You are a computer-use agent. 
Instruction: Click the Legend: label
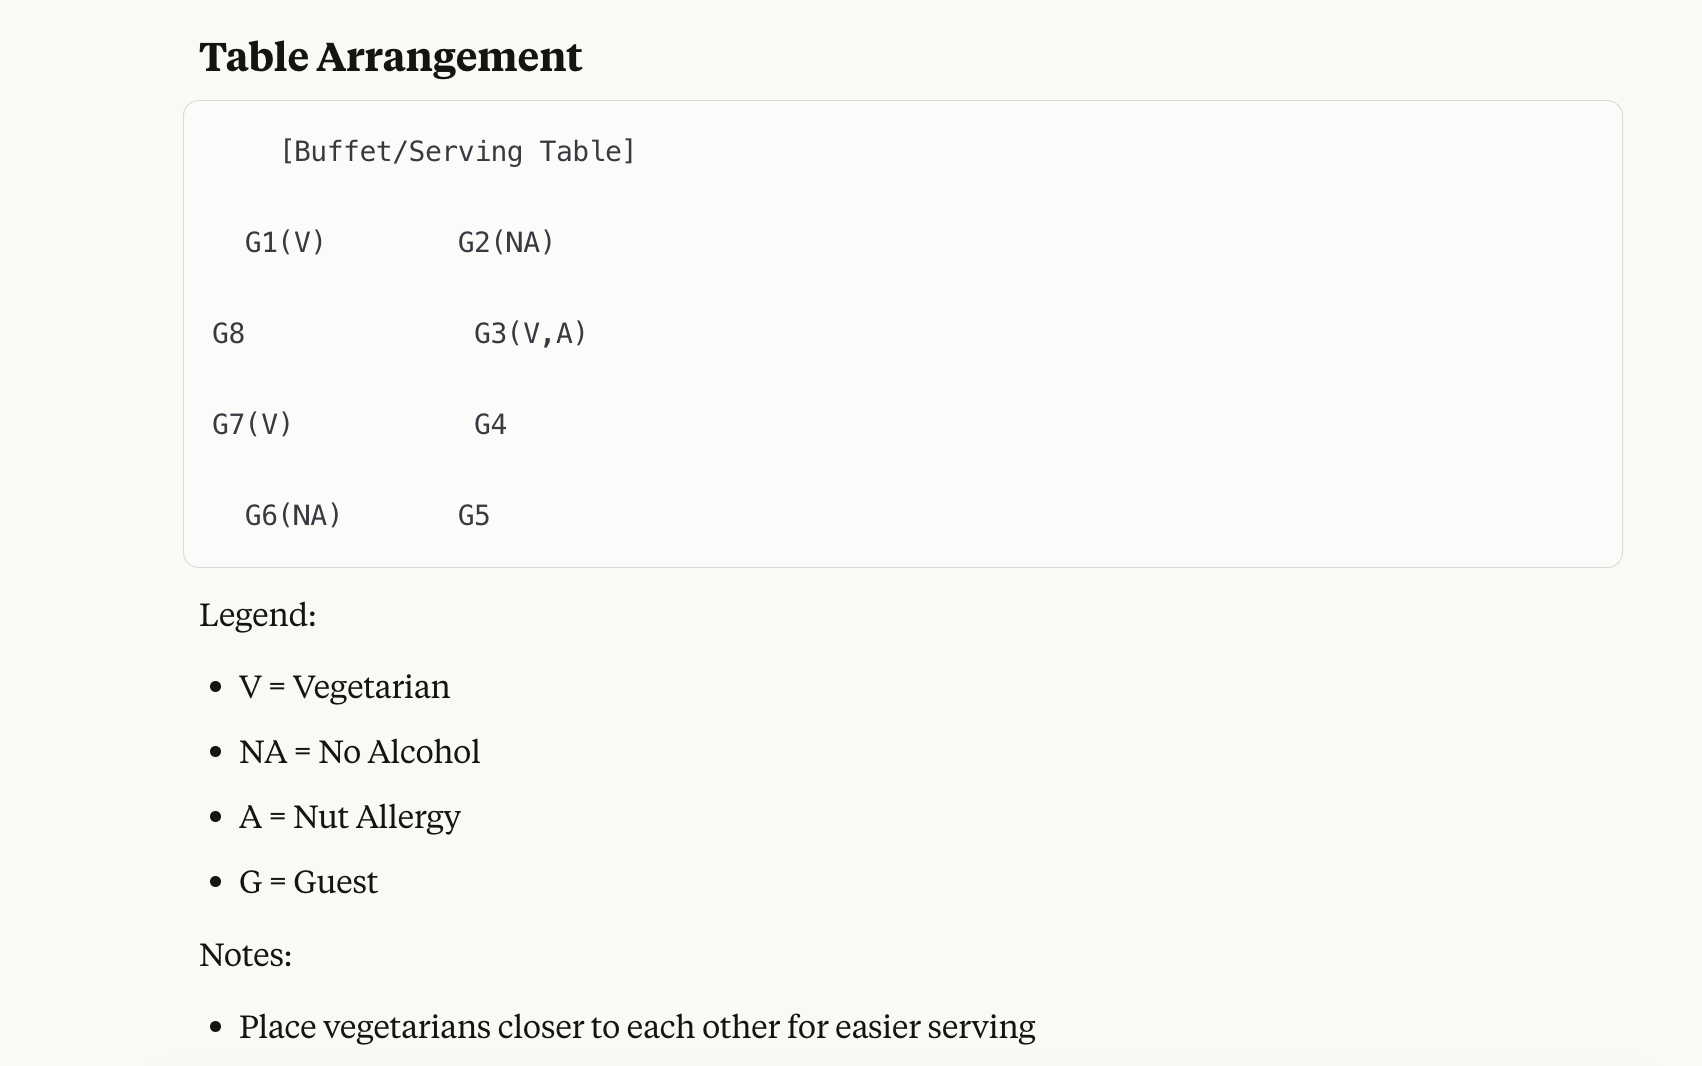click(x=258, y=615)
